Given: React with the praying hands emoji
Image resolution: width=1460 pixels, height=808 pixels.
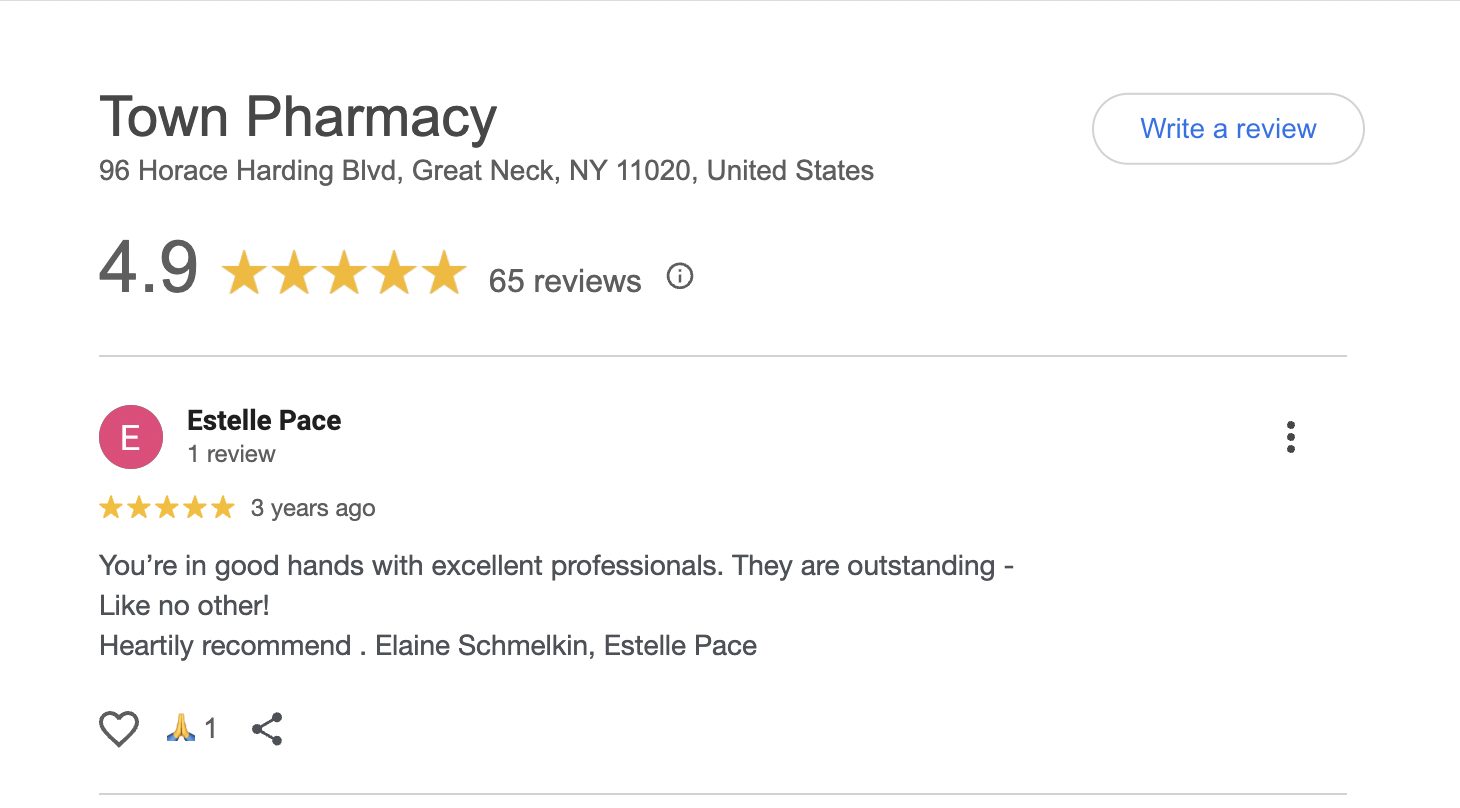Looking at the screenshot, I should (180, 728).
